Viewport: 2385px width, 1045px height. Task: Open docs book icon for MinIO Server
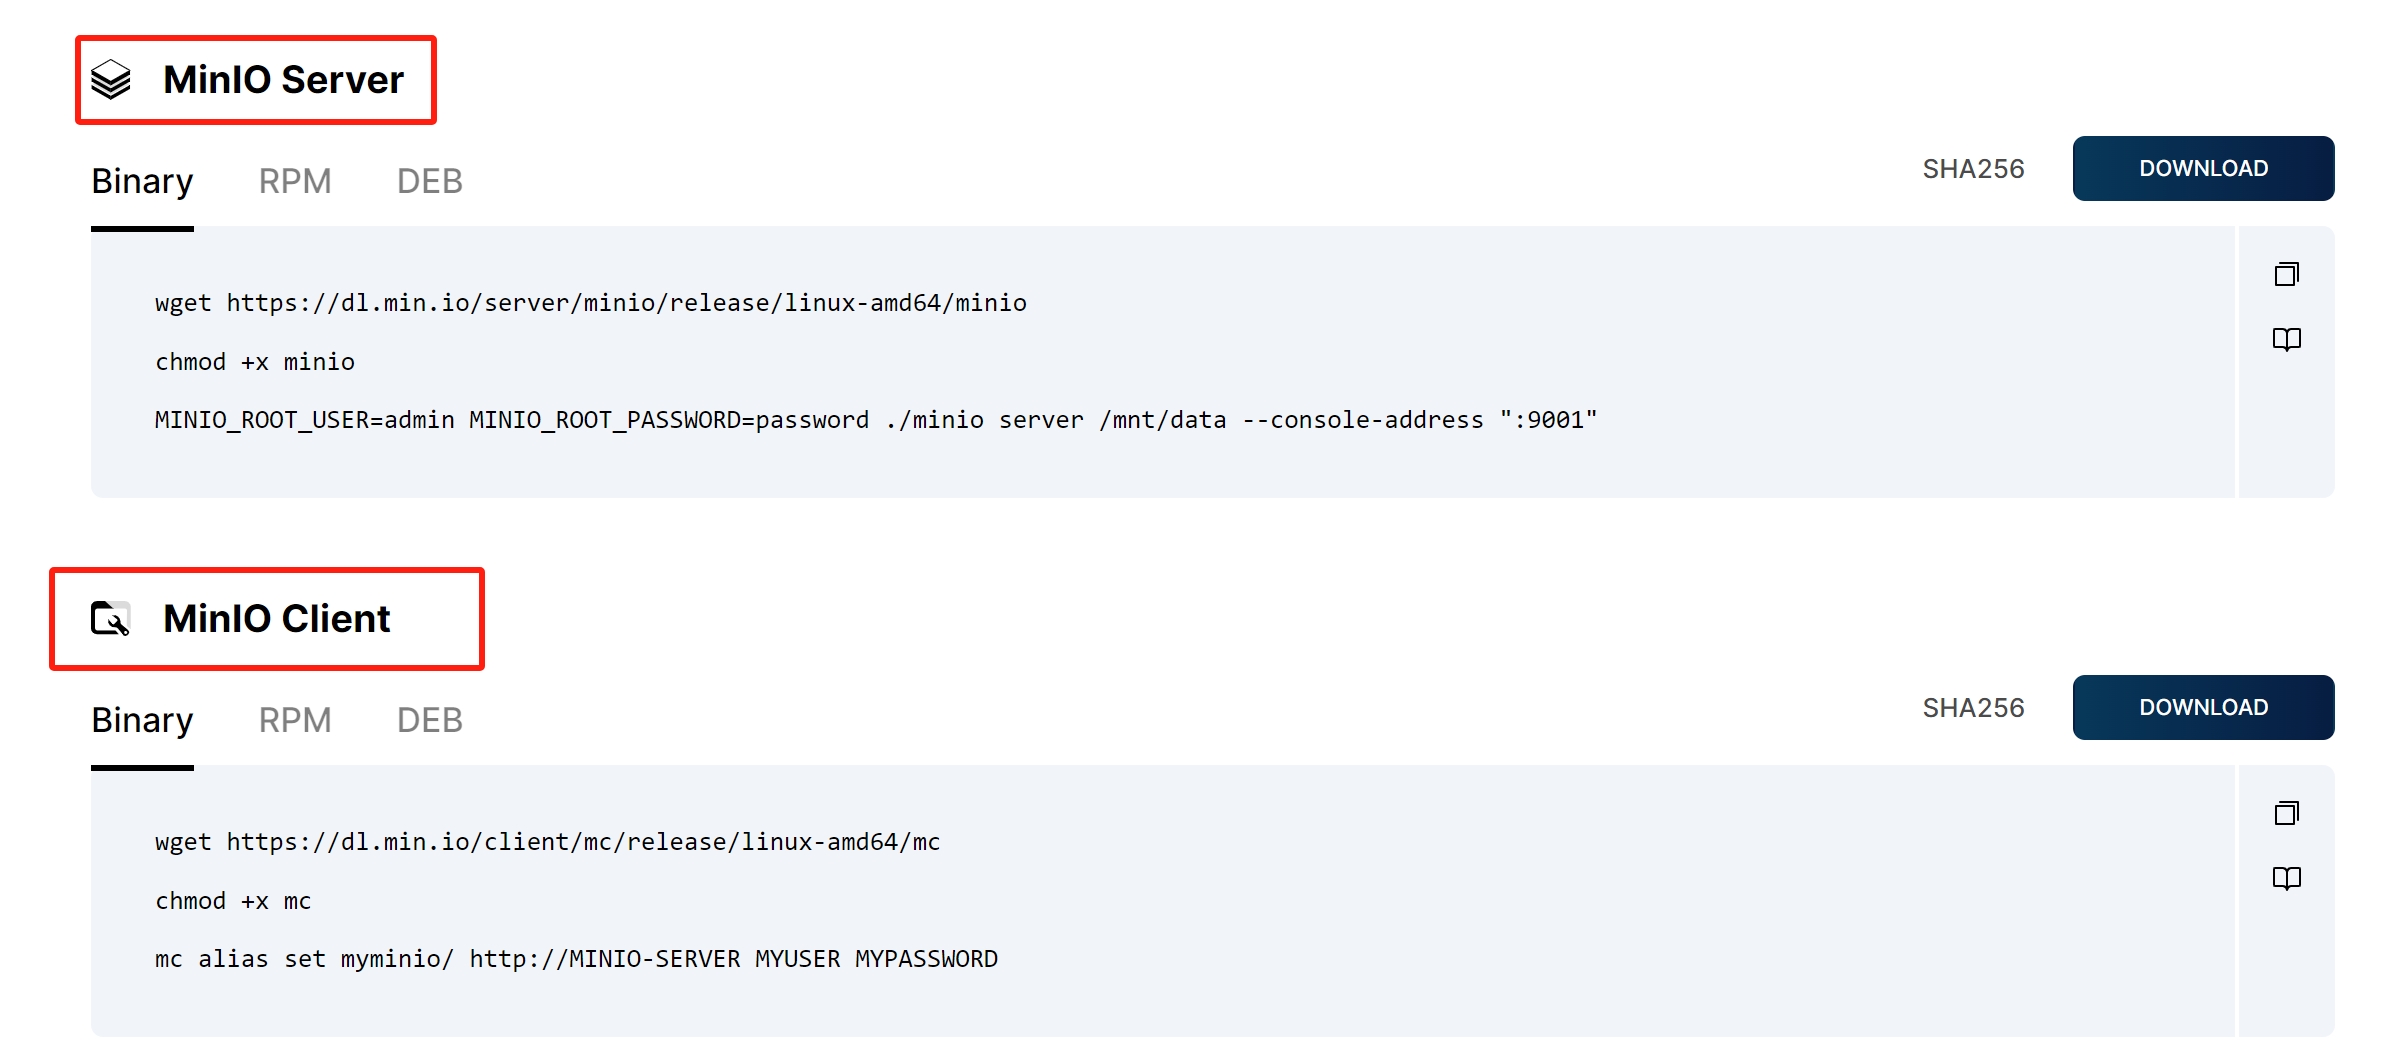tap(2286, 340)
